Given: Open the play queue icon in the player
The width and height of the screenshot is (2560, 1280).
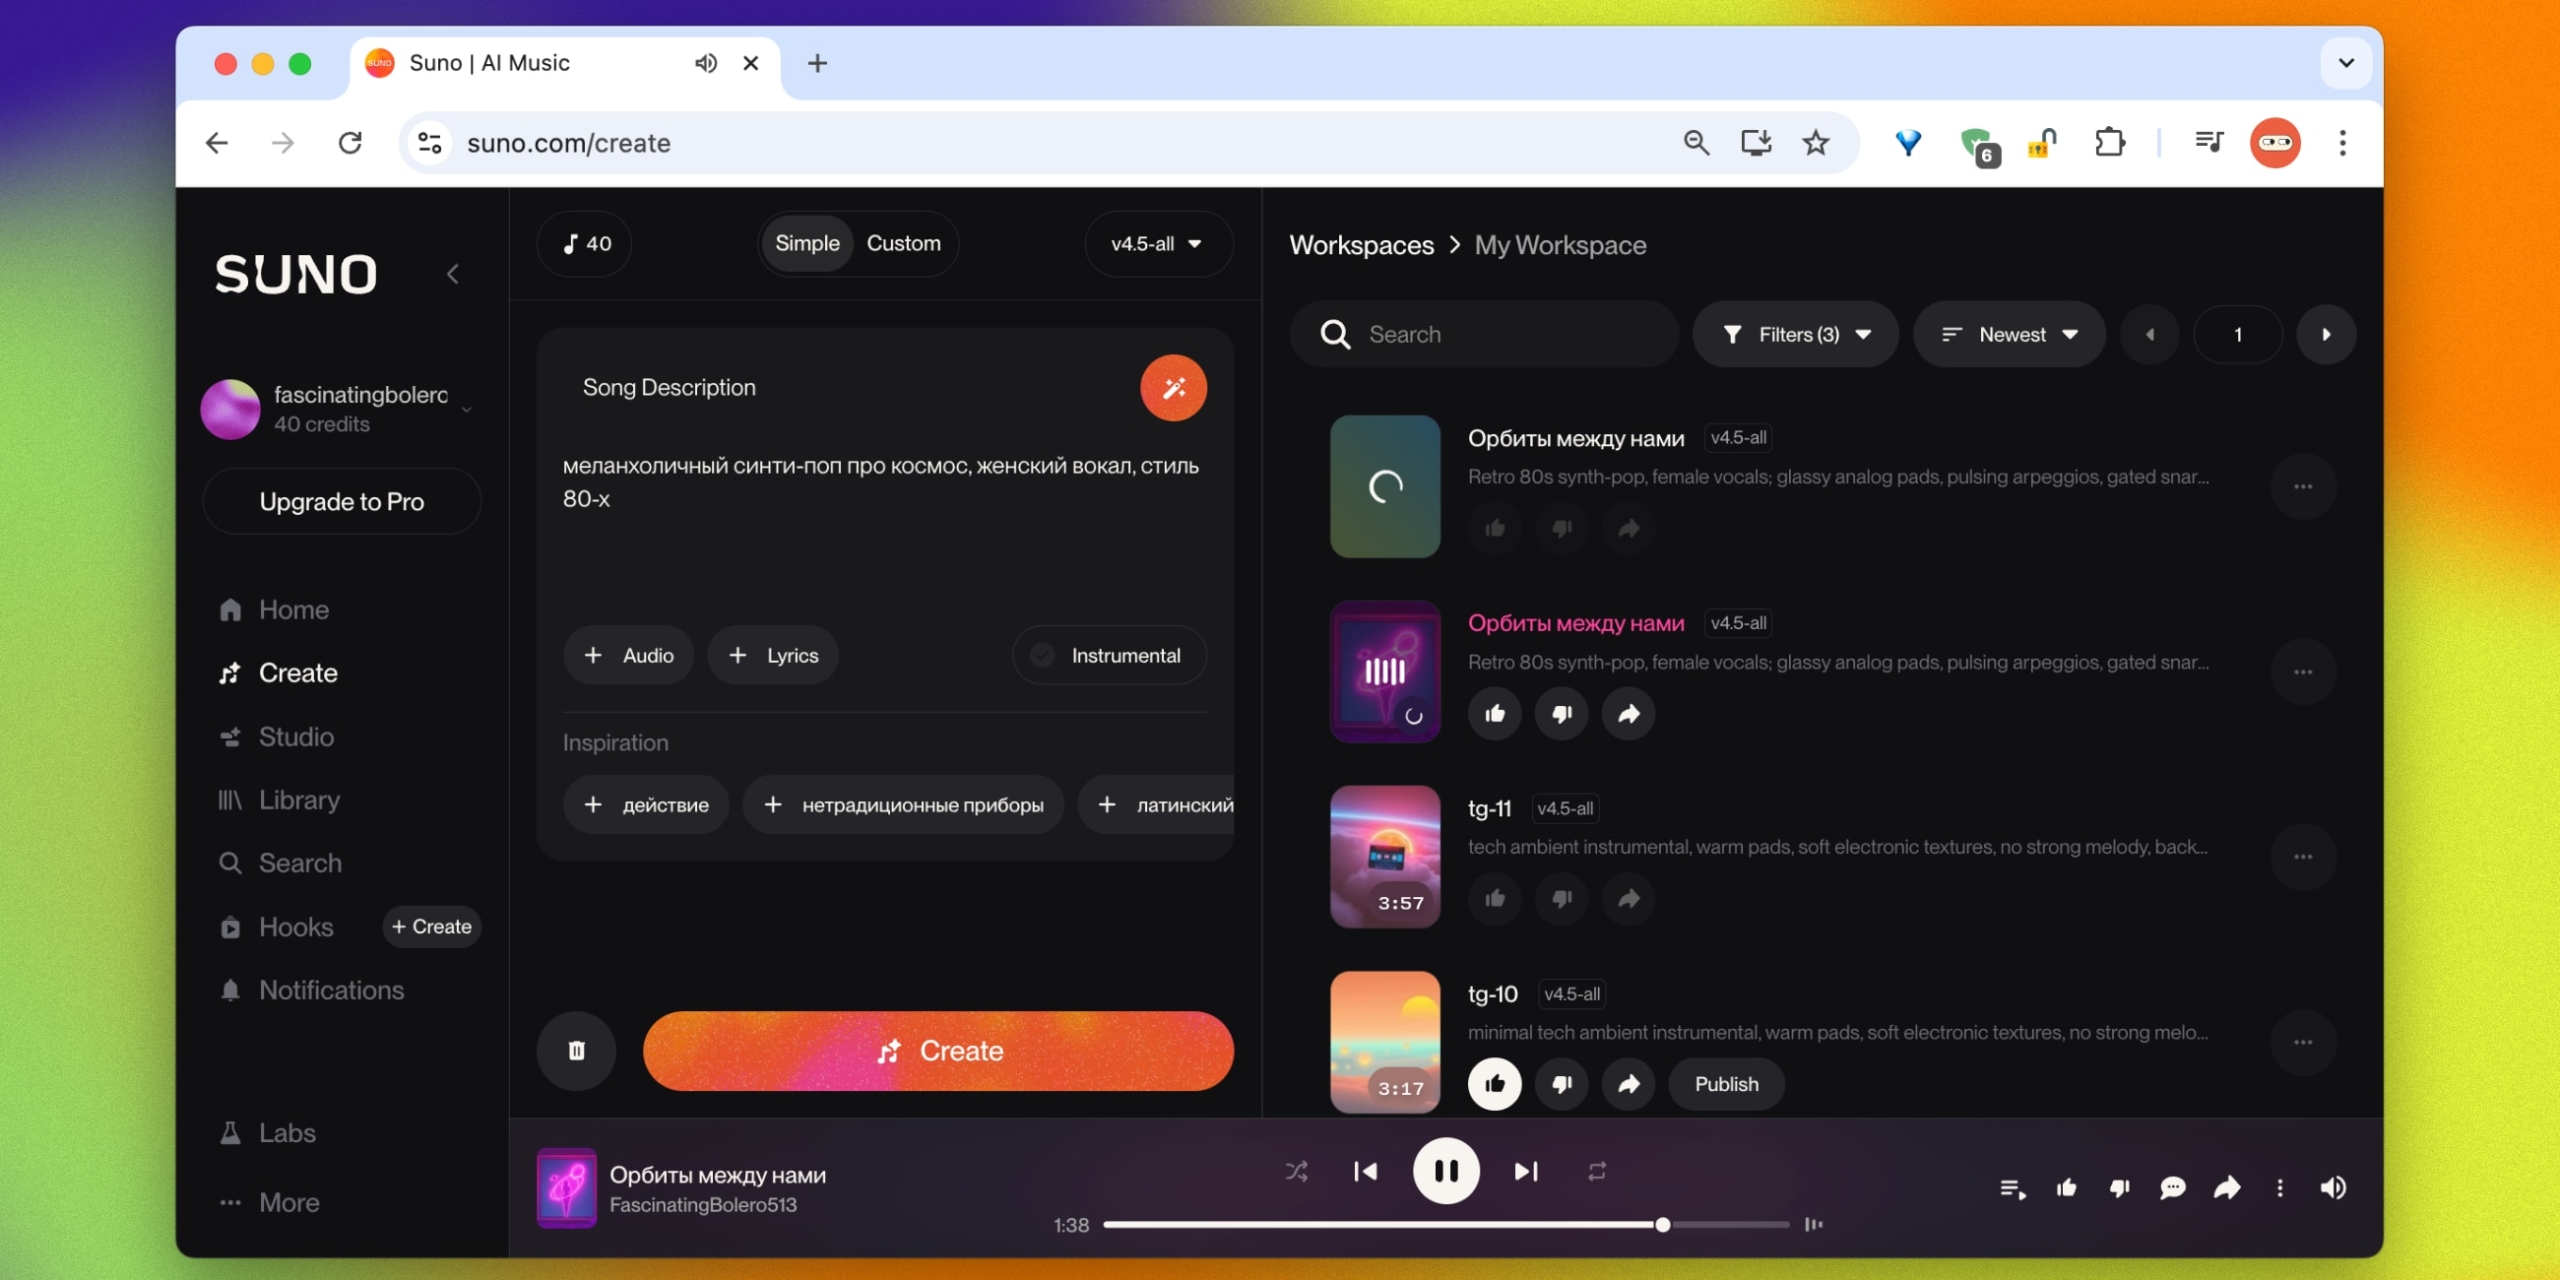Looking at the screenshot, I should point(2012,1188).
